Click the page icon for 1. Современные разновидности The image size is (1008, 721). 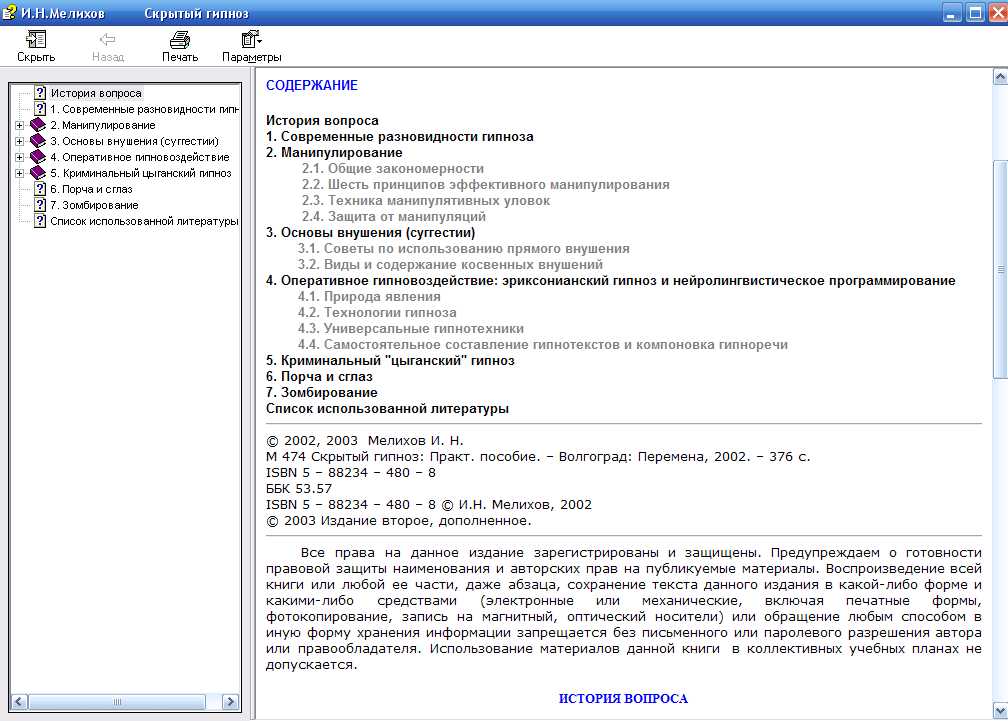[40, 109]
